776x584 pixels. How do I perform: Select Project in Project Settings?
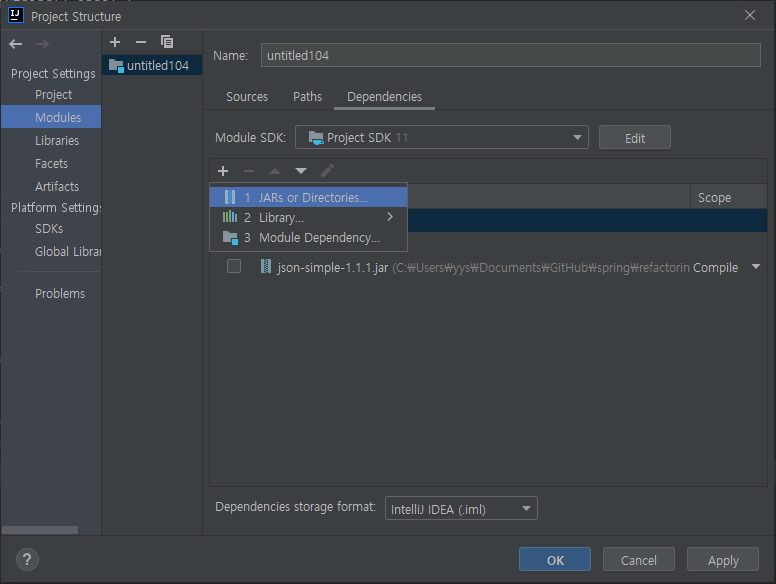(53, 95)
